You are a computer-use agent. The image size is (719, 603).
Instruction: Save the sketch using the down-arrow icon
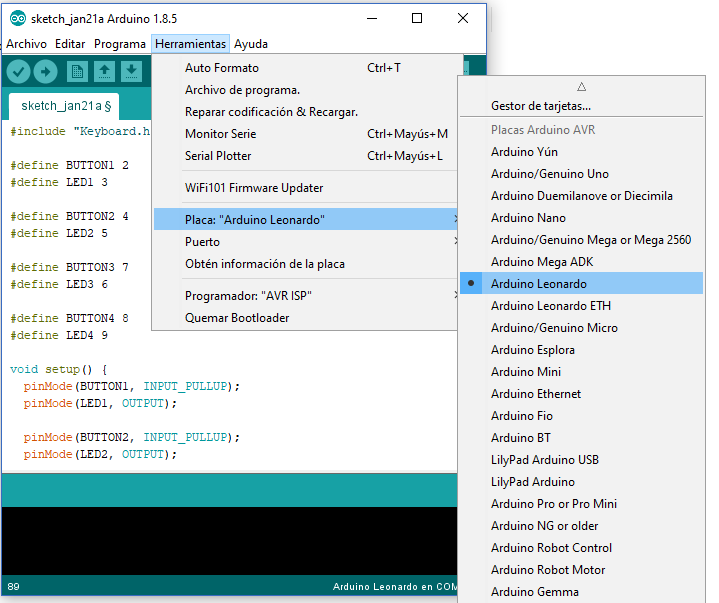131,72
